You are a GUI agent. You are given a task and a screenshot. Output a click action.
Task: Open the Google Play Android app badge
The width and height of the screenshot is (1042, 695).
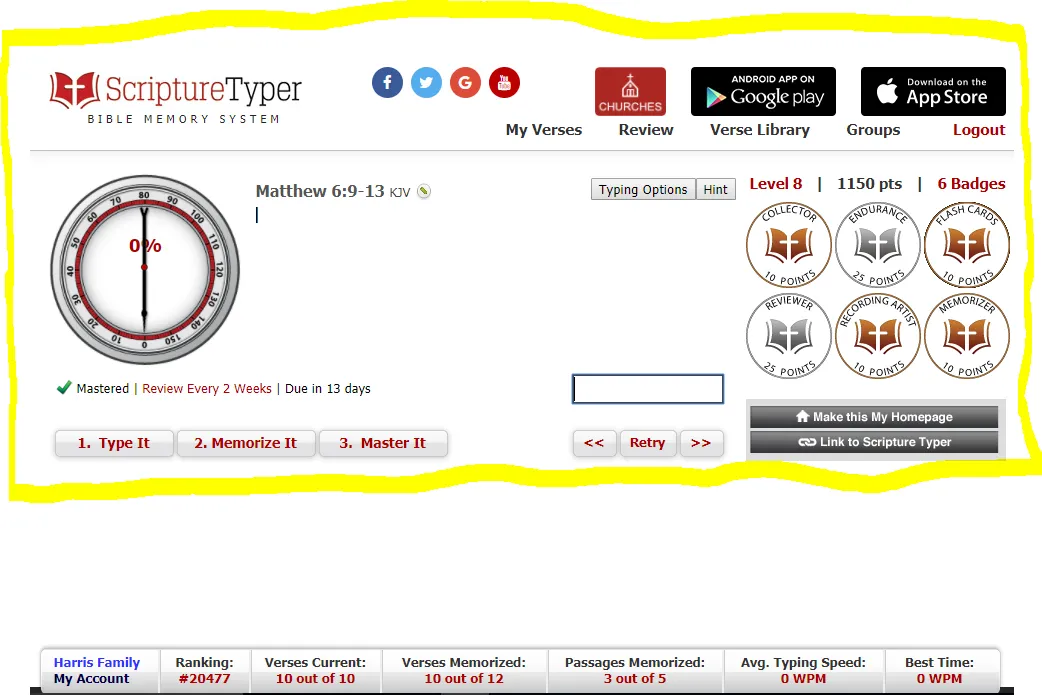click(x=764, y=92)
